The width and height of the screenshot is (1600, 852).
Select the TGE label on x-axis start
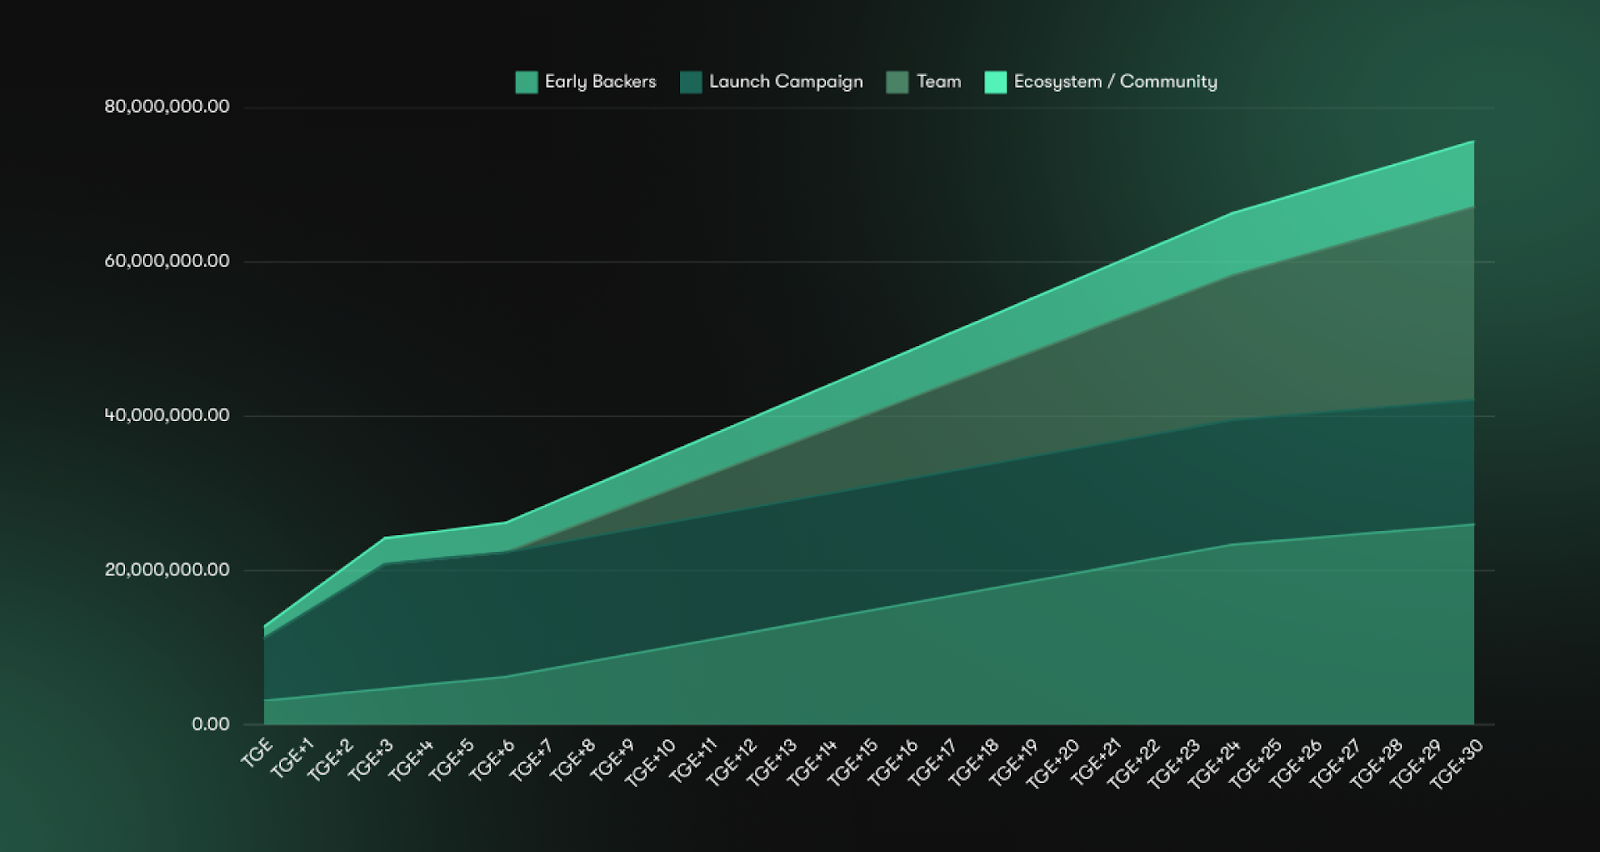257,752
